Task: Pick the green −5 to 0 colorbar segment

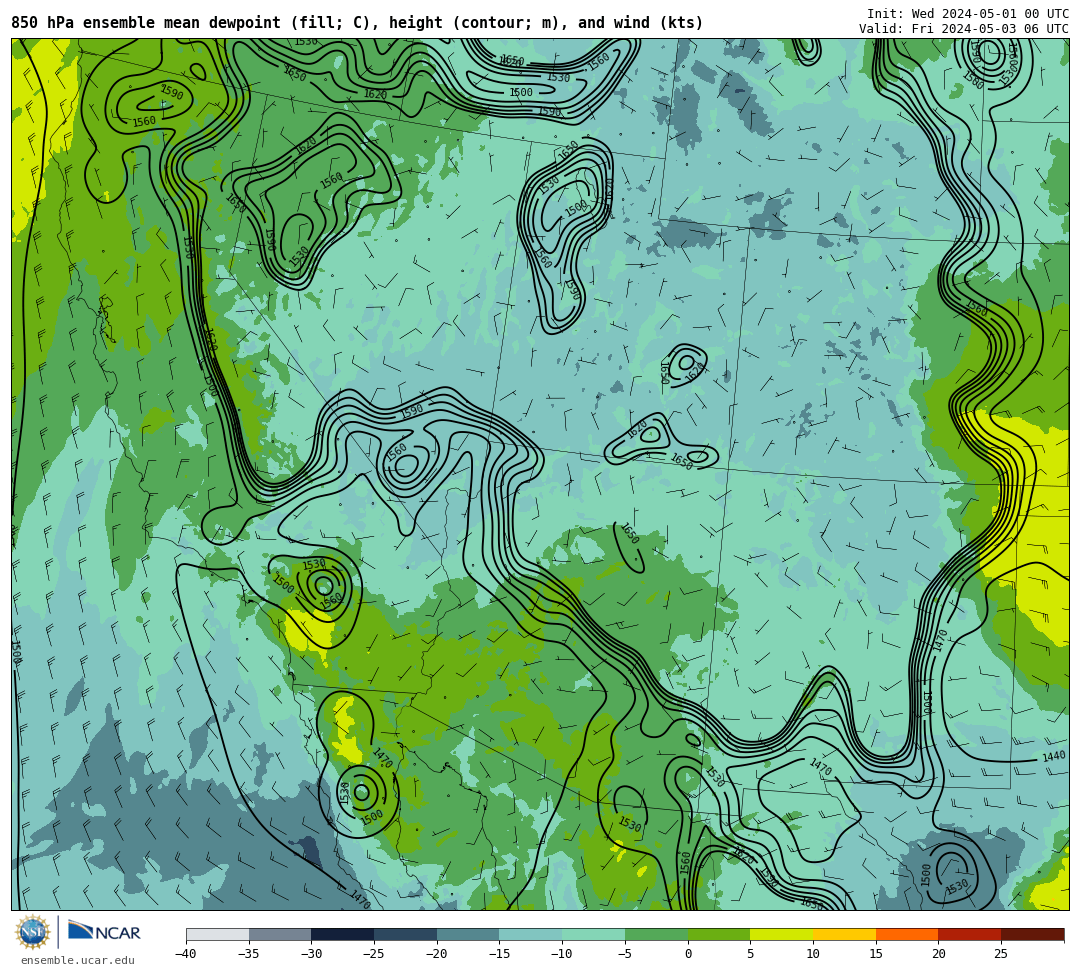Action: pyautogui.click(x=656, y=934)
